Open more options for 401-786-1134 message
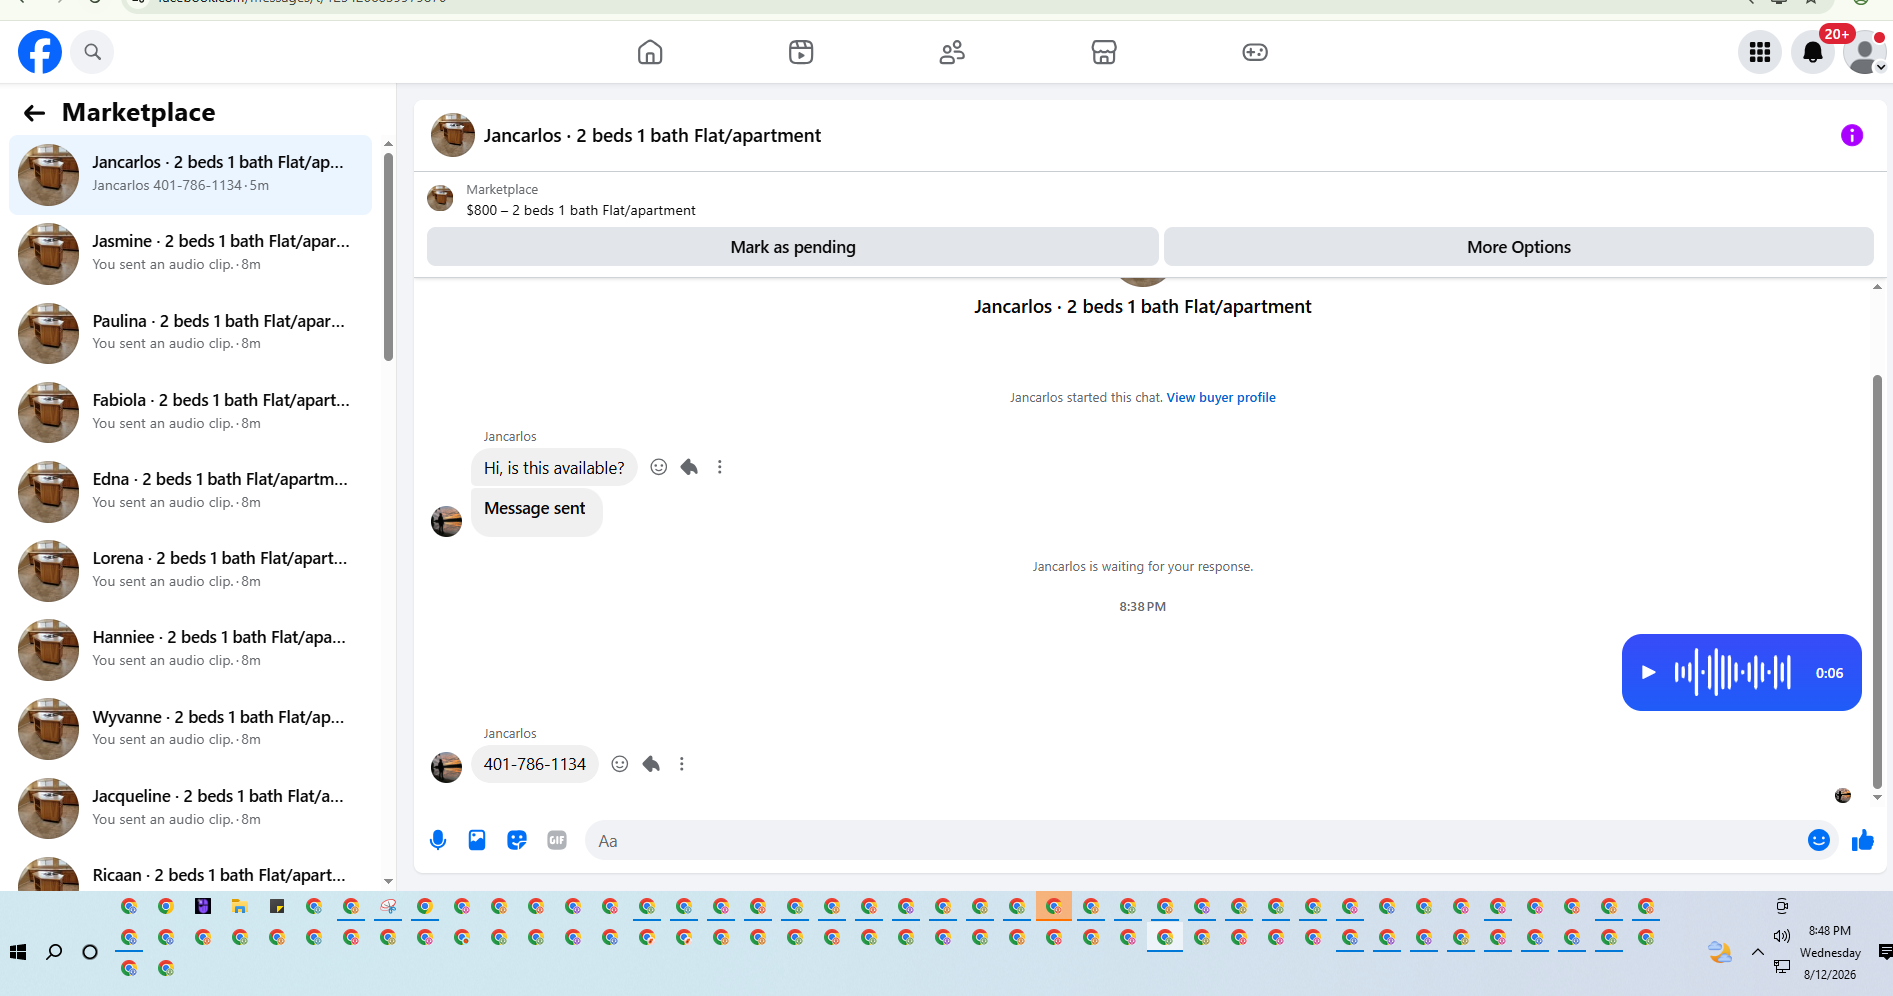 coord(682,764)
